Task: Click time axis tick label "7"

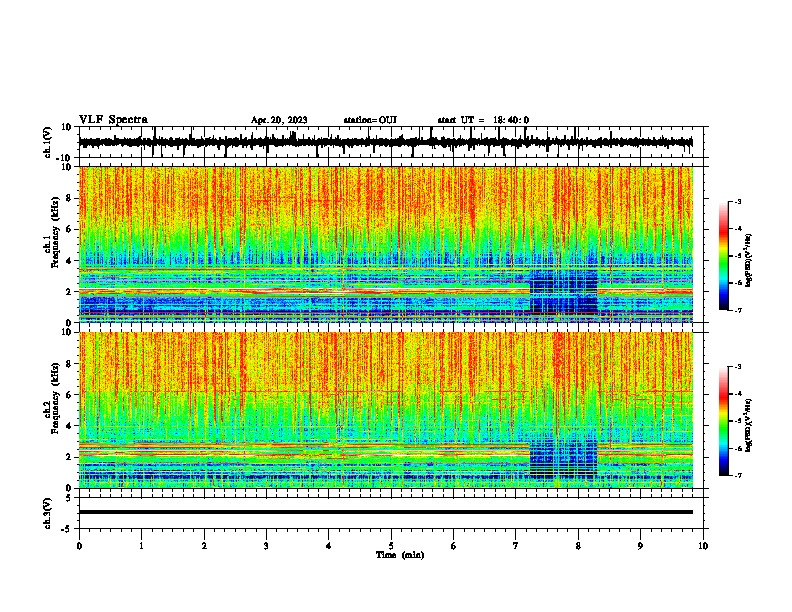Action: (x=516, y=546)
